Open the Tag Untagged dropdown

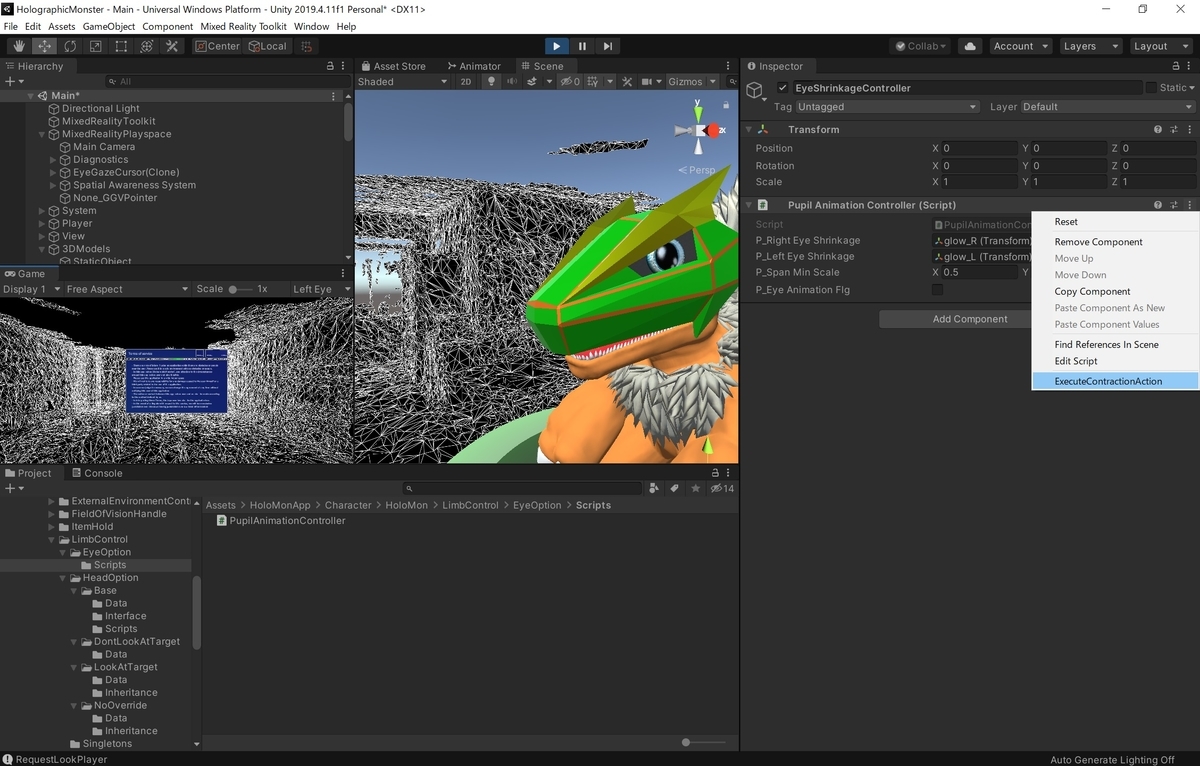click(887, 107)
